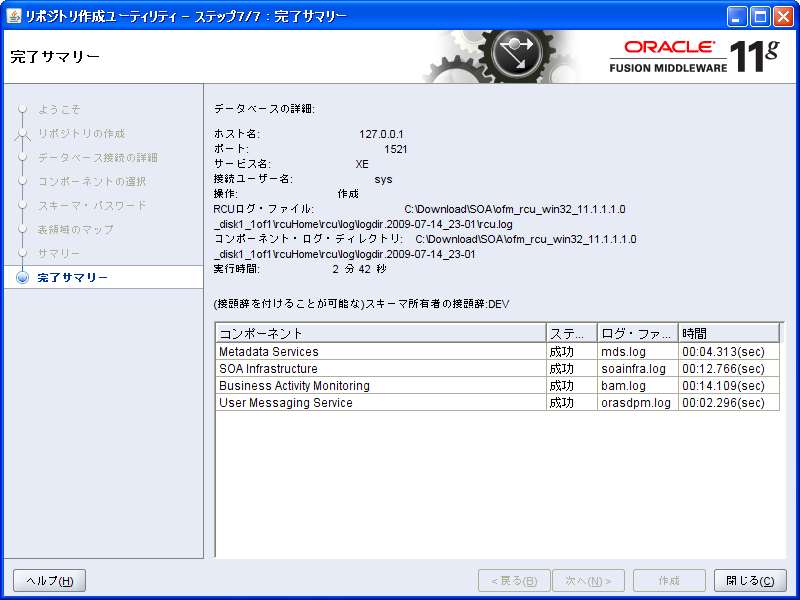Go to the データベース接続の詳細 step
Image resolution: width=800 pixels, height=600 pixels.
pyautogui.click(x=98, y=157)
